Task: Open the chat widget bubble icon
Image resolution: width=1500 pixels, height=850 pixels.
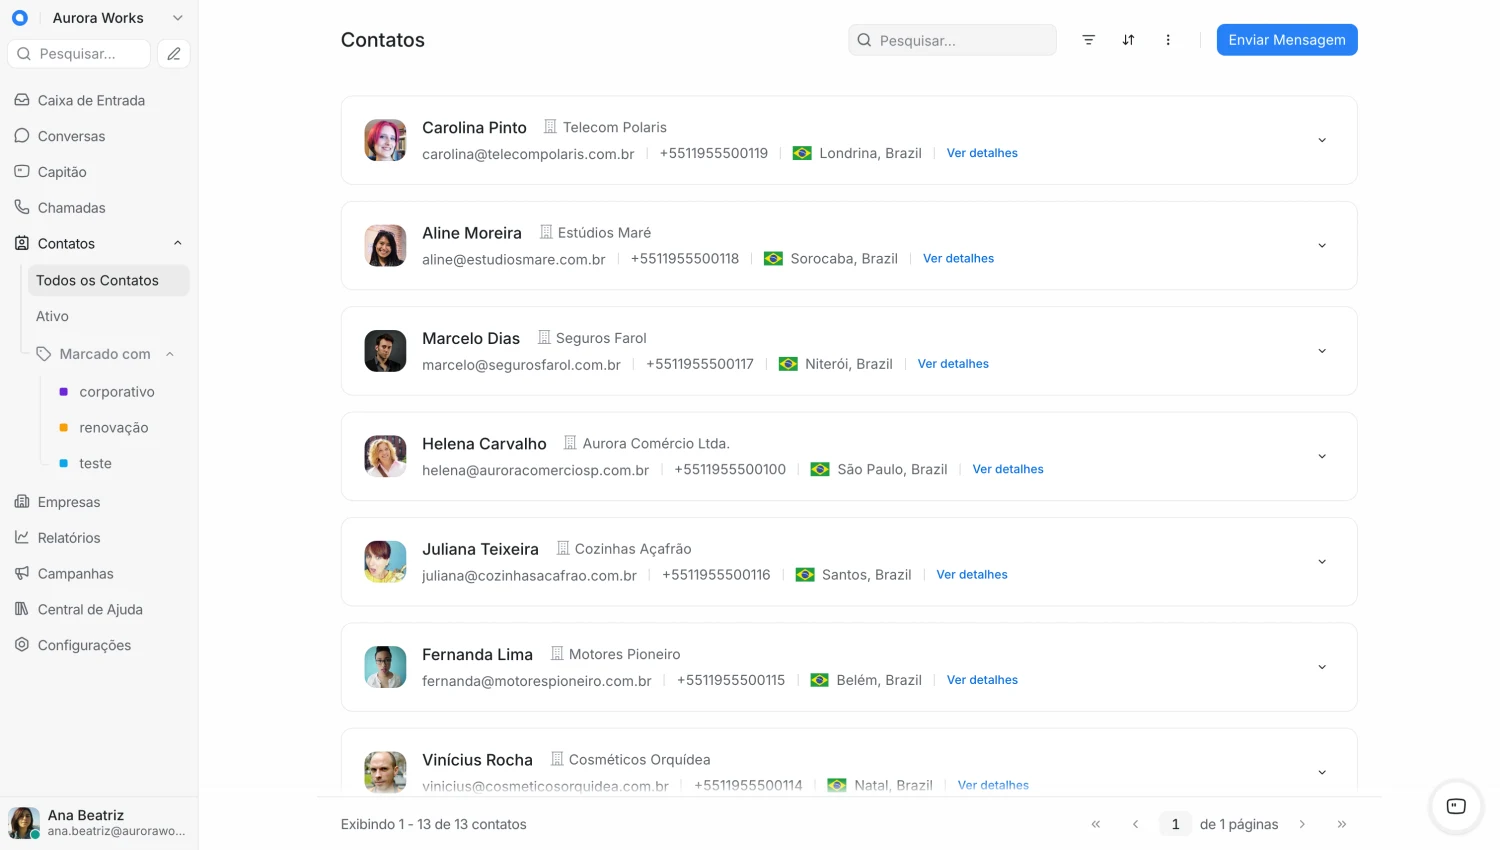Action: [x=1456, y=806]
